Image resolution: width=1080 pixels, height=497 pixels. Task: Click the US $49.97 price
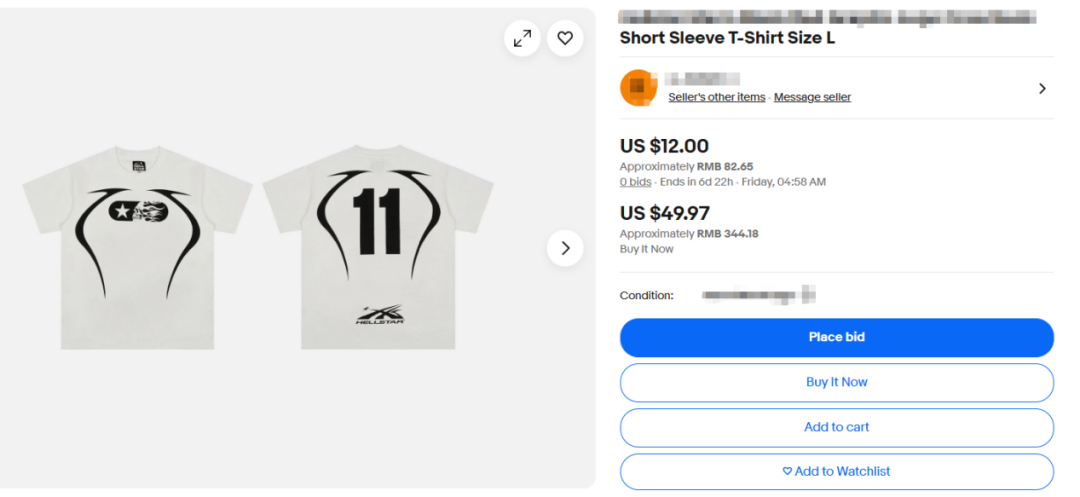tap(664, 213)
